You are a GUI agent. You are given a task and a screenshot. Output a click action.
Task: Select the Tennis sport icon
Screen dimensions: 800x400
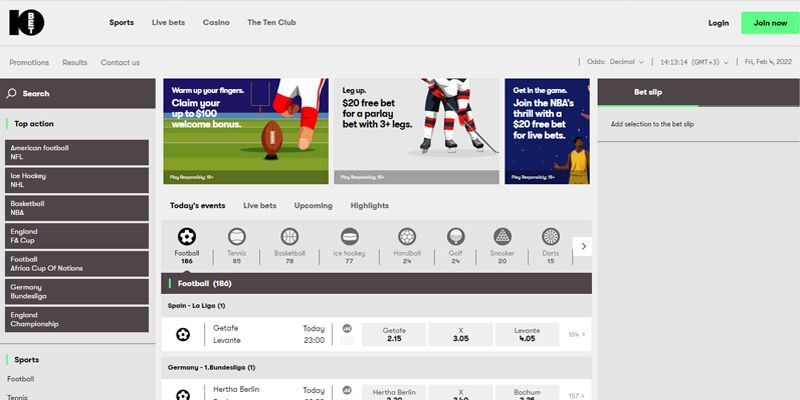coord(237,238)
